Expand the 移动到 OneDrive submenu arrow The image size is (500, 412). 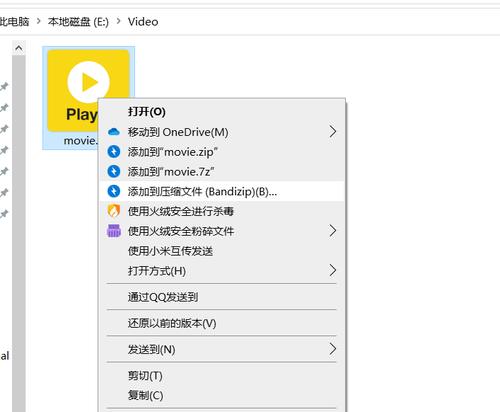coord(332,132)
